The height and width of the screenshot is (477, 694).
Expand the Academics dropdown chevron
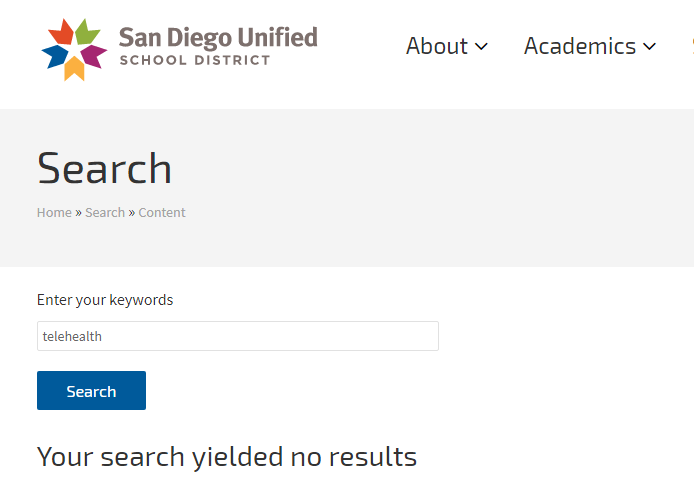tap(649, 46)
